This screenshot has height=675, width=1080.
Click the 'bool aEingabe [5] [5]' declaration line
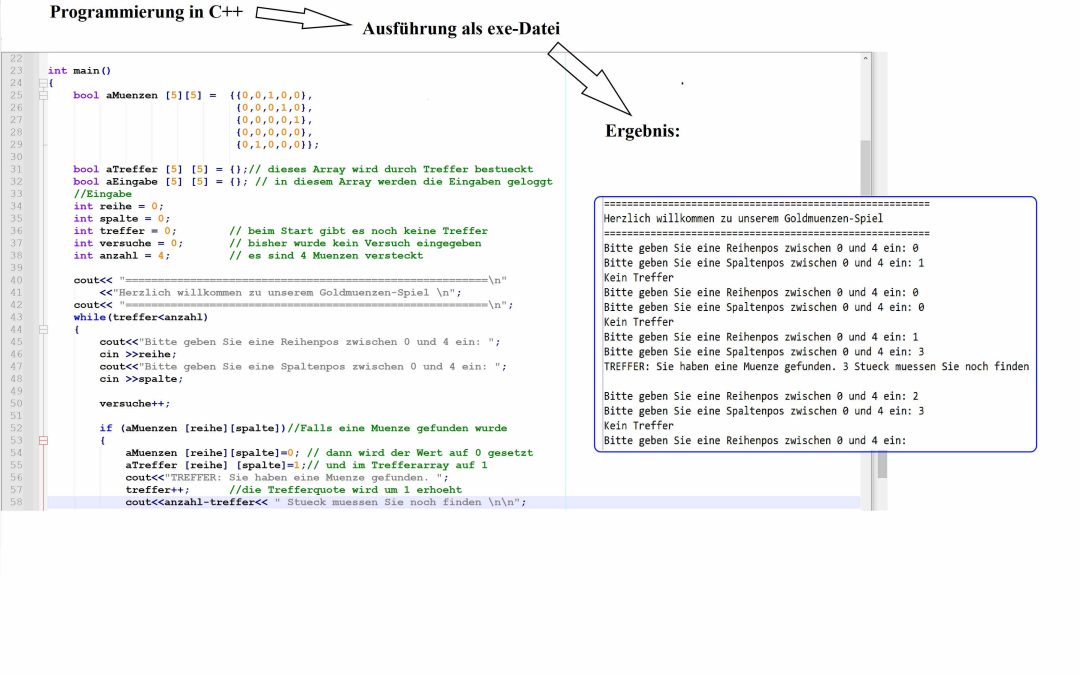(313, 181)
